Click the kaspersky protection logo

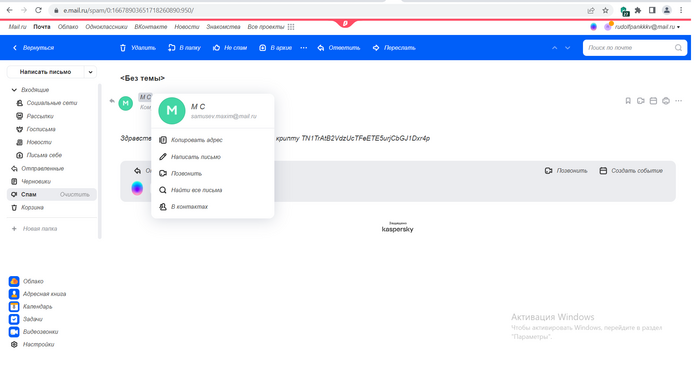click(x=397, y=228)
